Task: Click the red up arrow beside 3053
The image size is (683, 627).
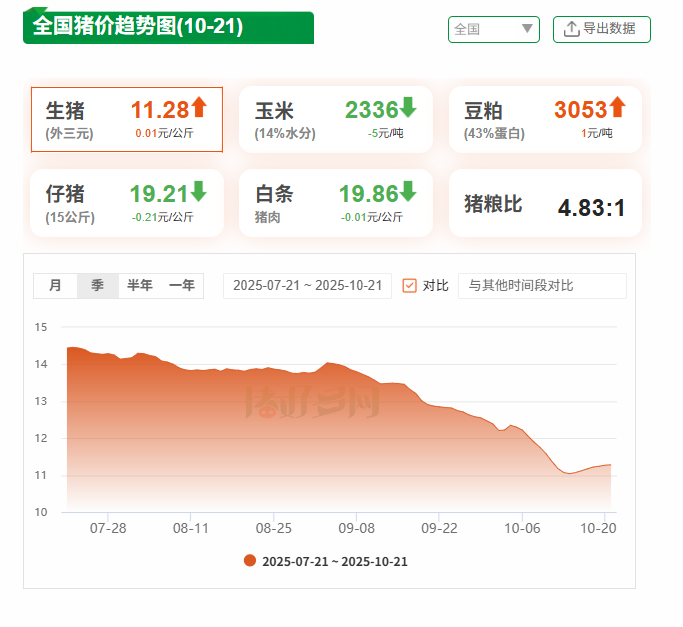Action: pyautogui.click(x=617, y=107)
